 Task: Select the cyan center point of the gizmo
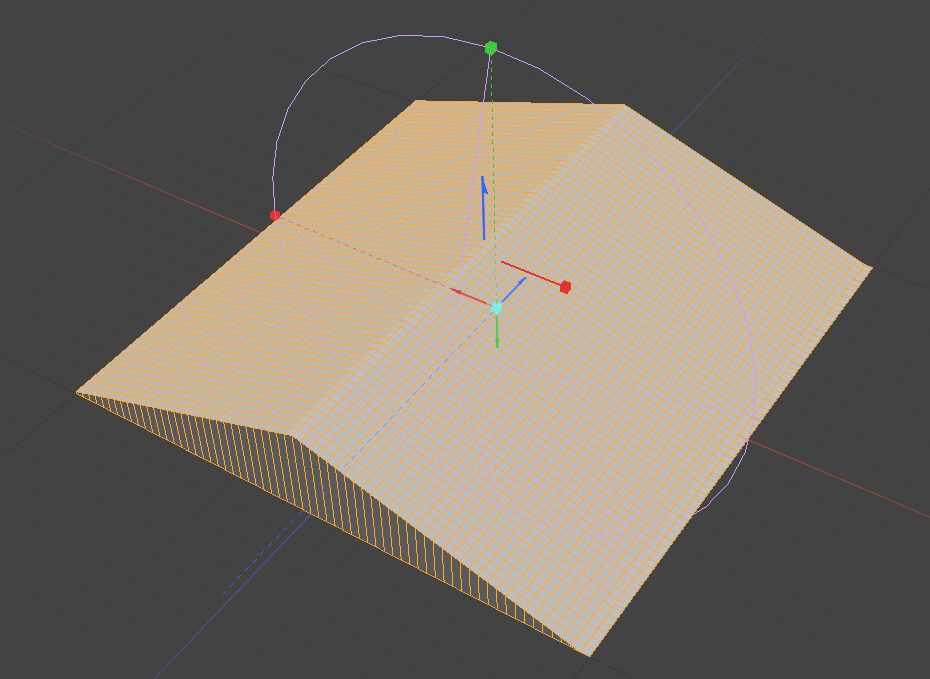click(497, 308)
